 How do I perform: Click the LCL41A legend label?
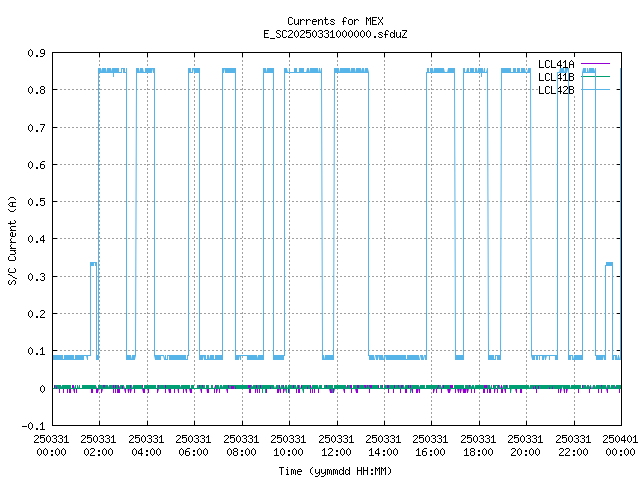click(x=556, y=64)
